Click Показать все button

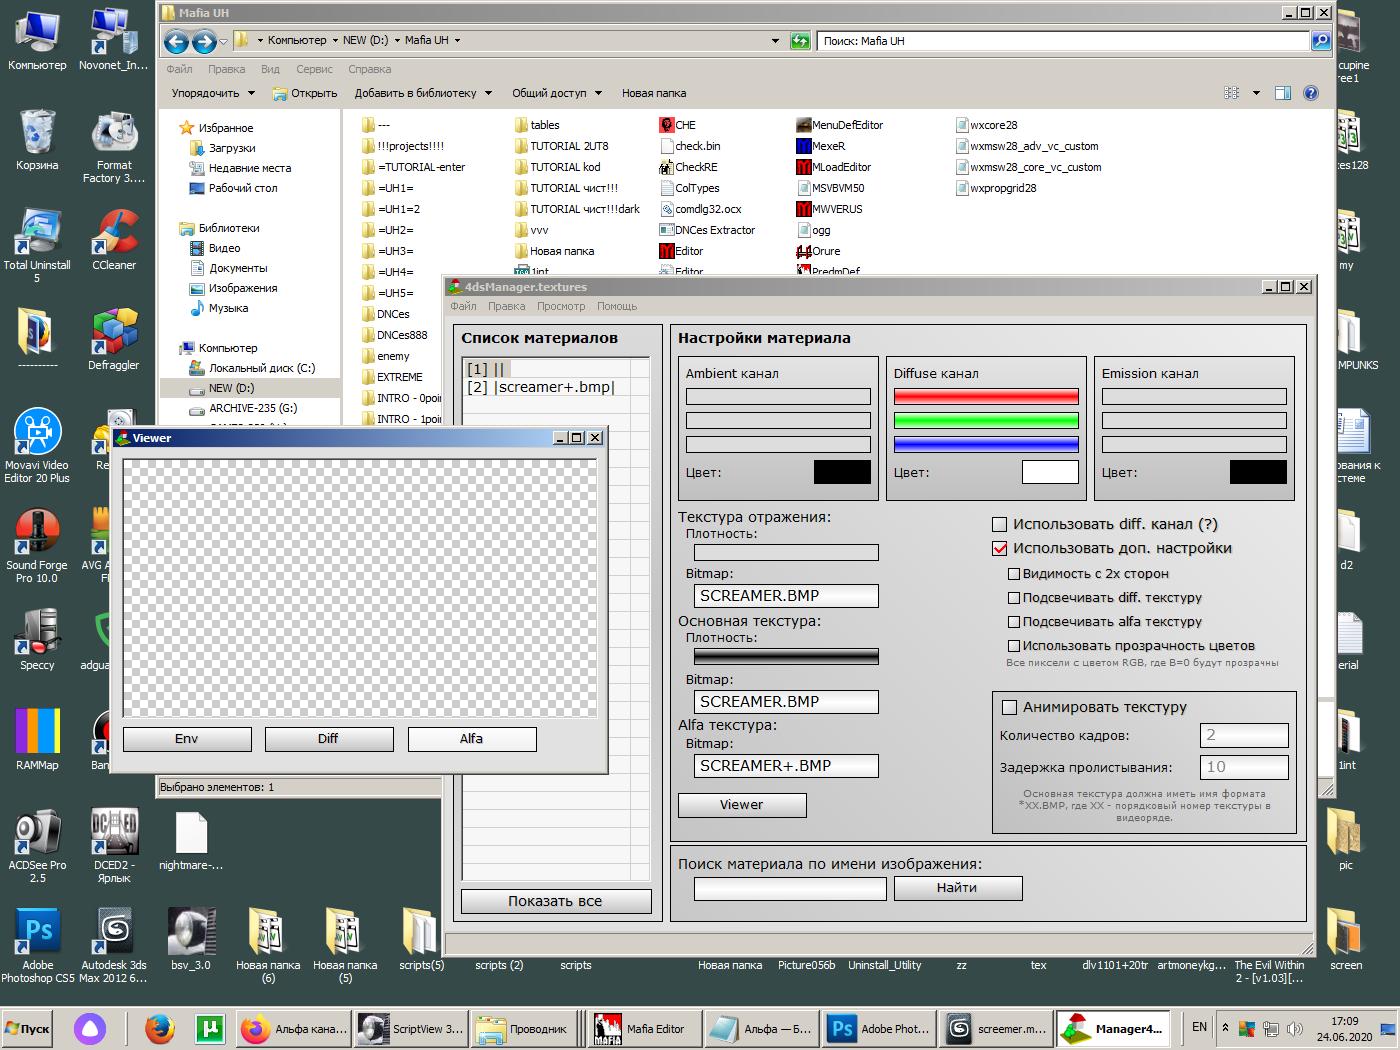click(556, 901)
